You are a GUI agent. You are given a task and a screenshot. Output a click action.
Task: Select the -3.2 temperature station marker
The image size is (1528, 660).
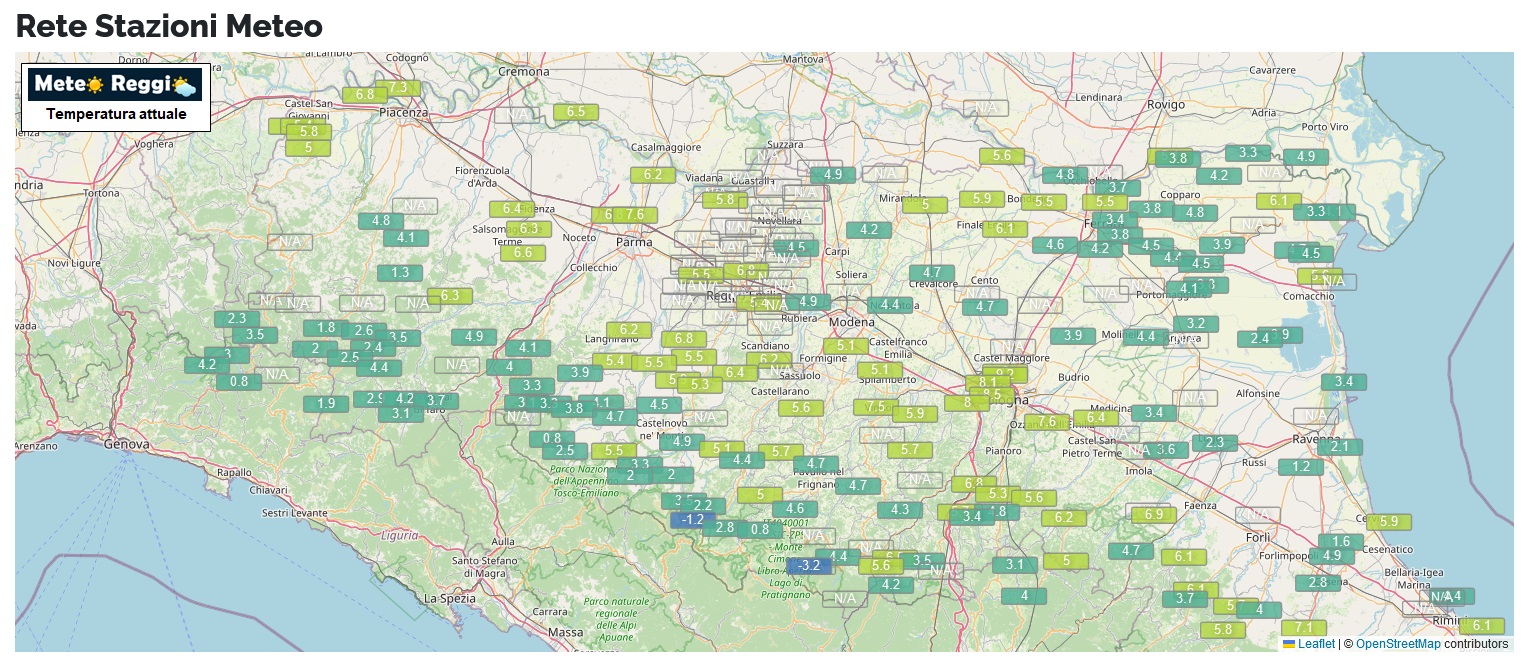coord(809,566)
